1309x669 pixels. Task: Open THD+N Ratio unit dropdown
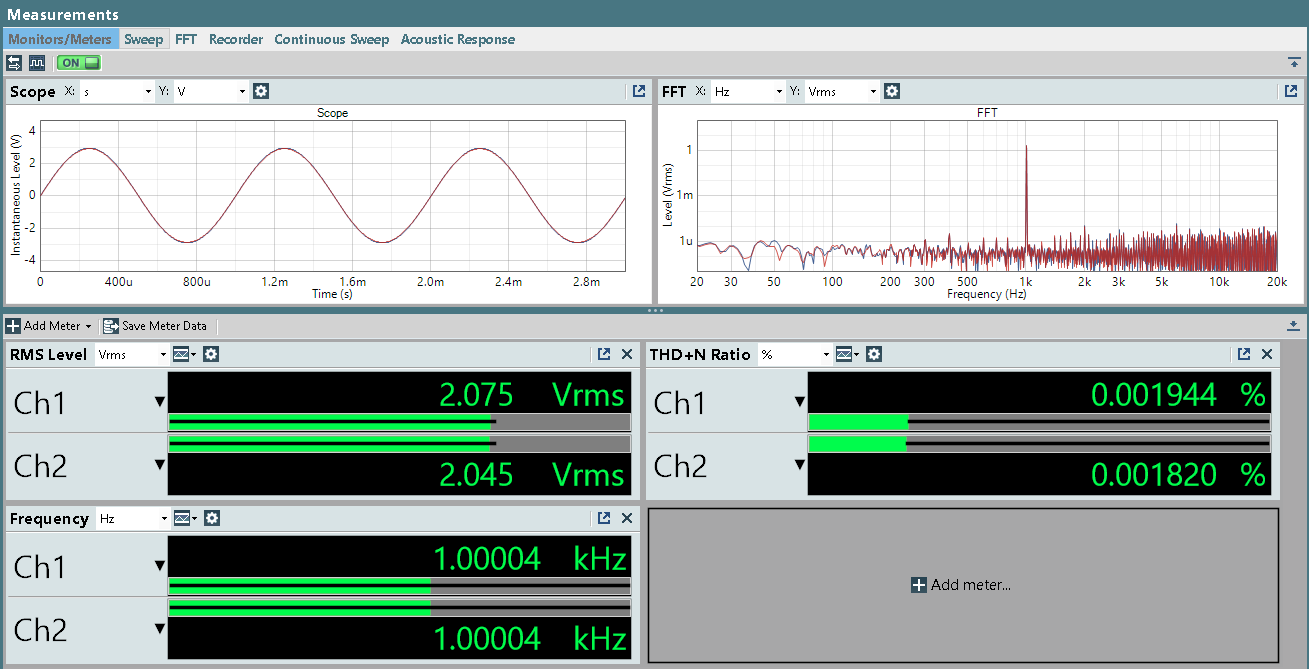[x=795, y=354]
